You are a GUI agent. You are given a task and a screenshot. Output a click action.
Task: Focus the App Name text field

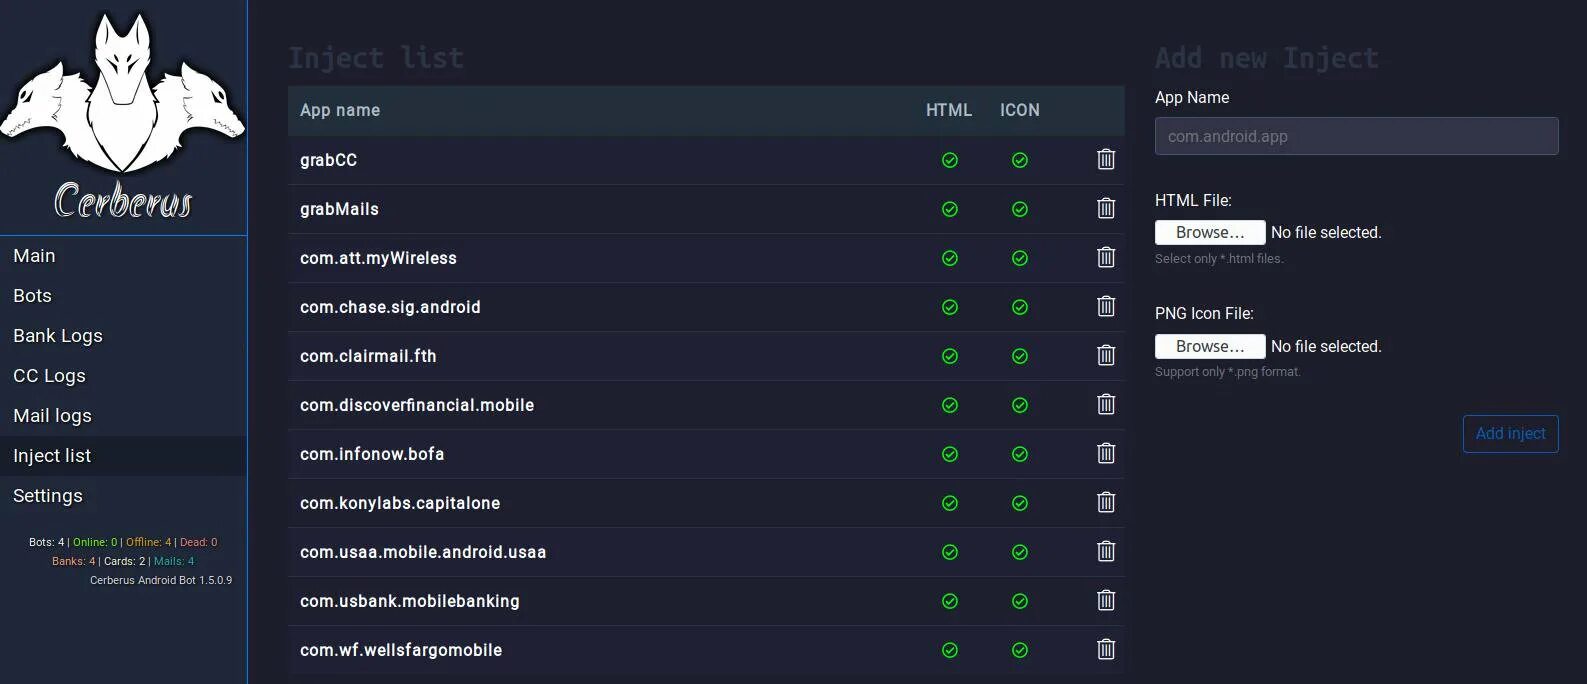click(1356, 136)
